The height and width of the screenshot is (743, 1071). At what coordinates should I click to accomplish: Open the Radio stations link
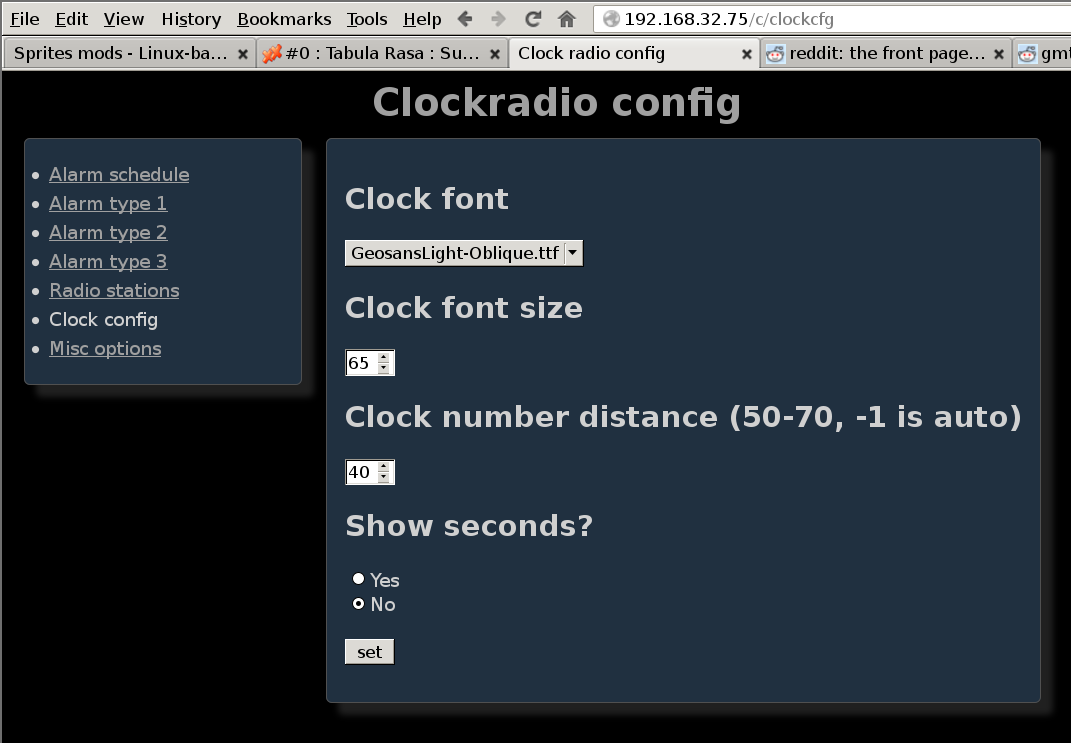114,291
